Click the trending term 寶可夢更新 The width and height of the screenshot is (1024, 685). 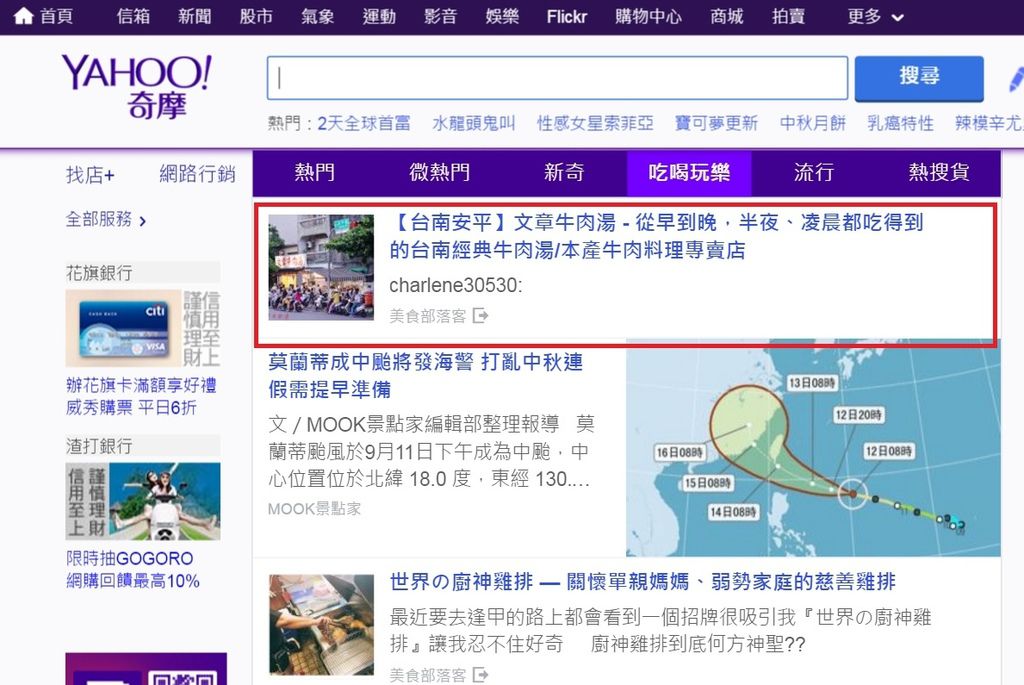click(x=716, y=123)
